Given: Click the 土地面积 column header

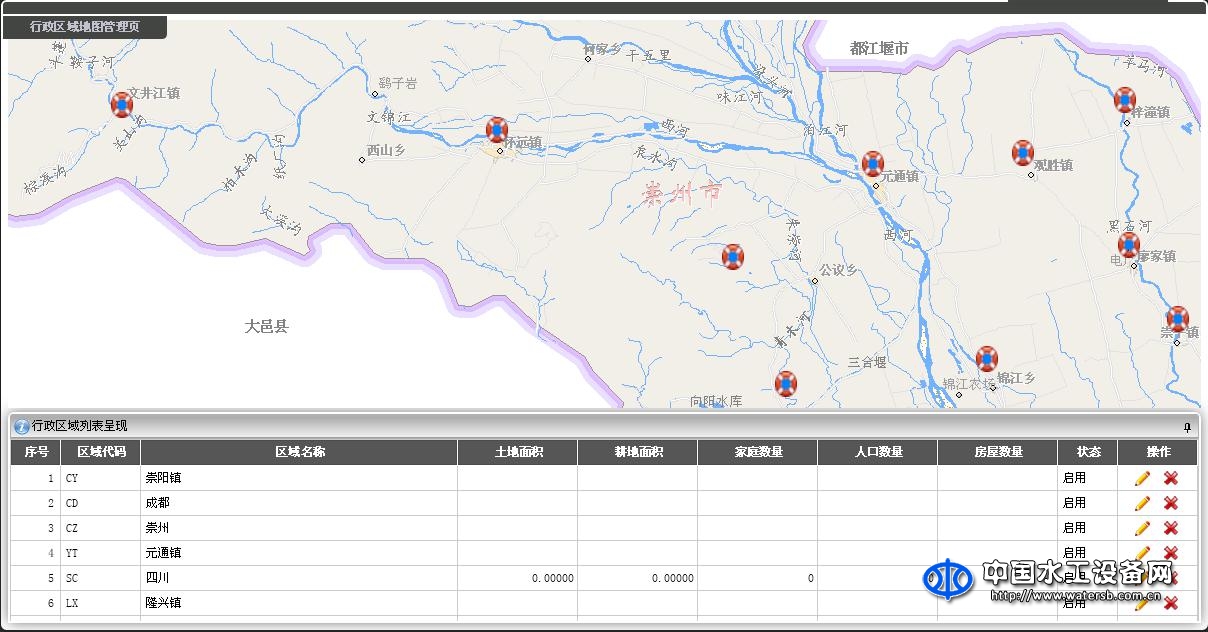Looking at the screenshot, I should pyautogui.click(x=518, y=452).
